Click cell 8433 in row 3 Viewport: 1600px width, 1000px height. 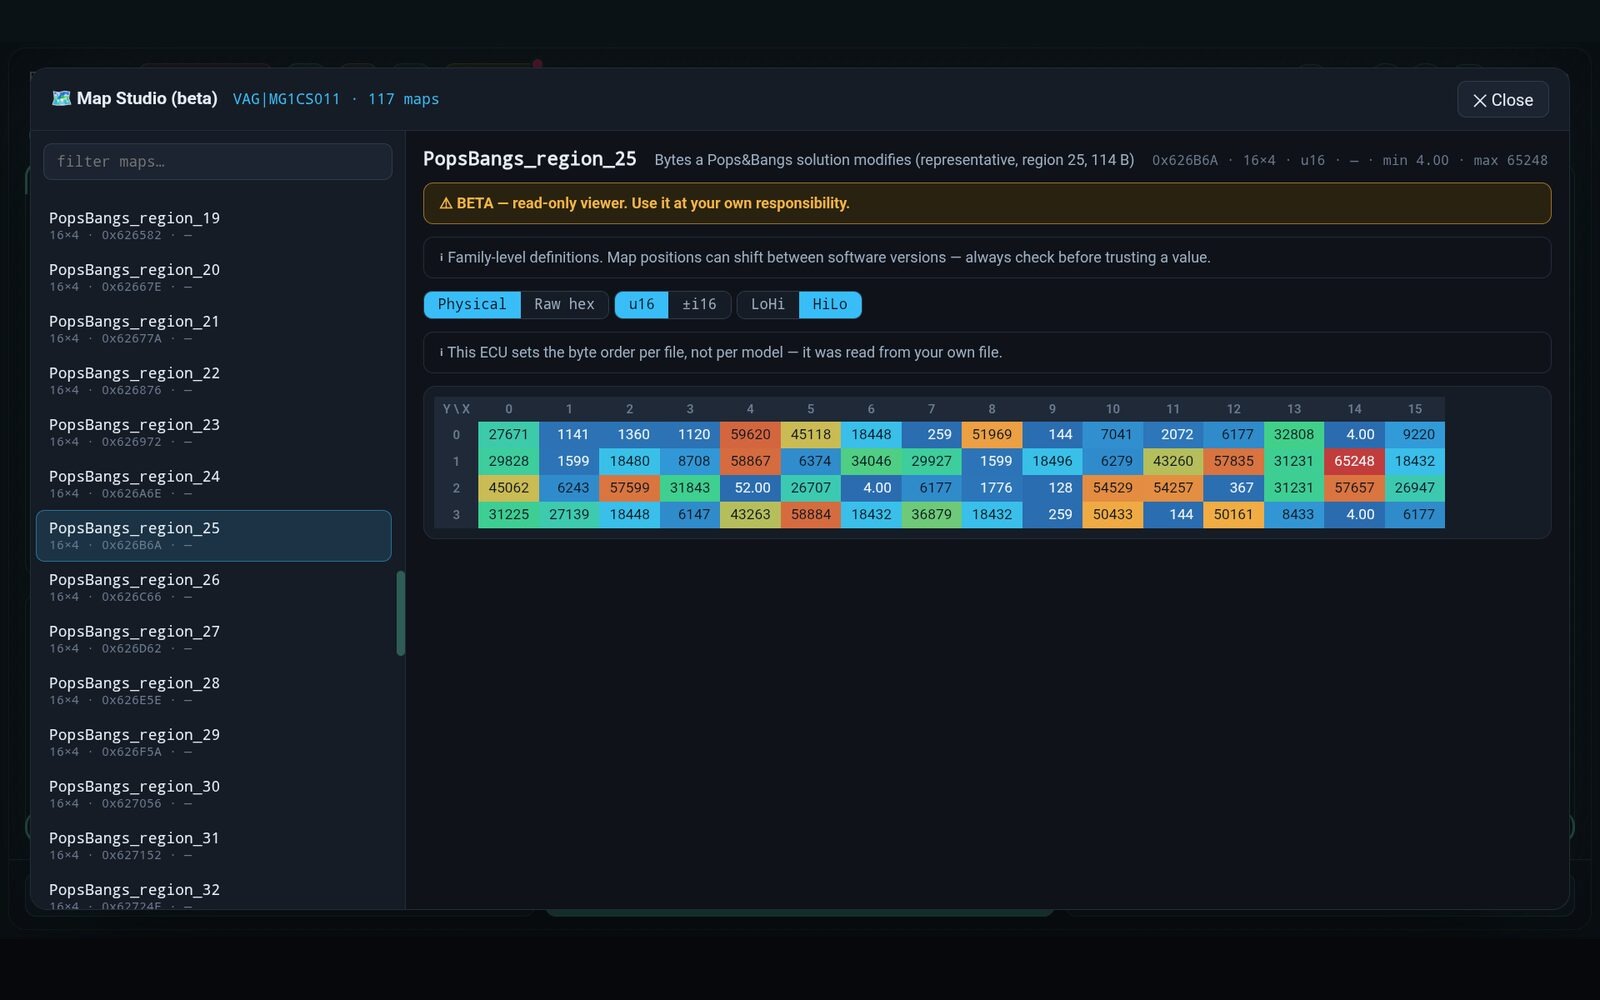[x=1294, y=514]
